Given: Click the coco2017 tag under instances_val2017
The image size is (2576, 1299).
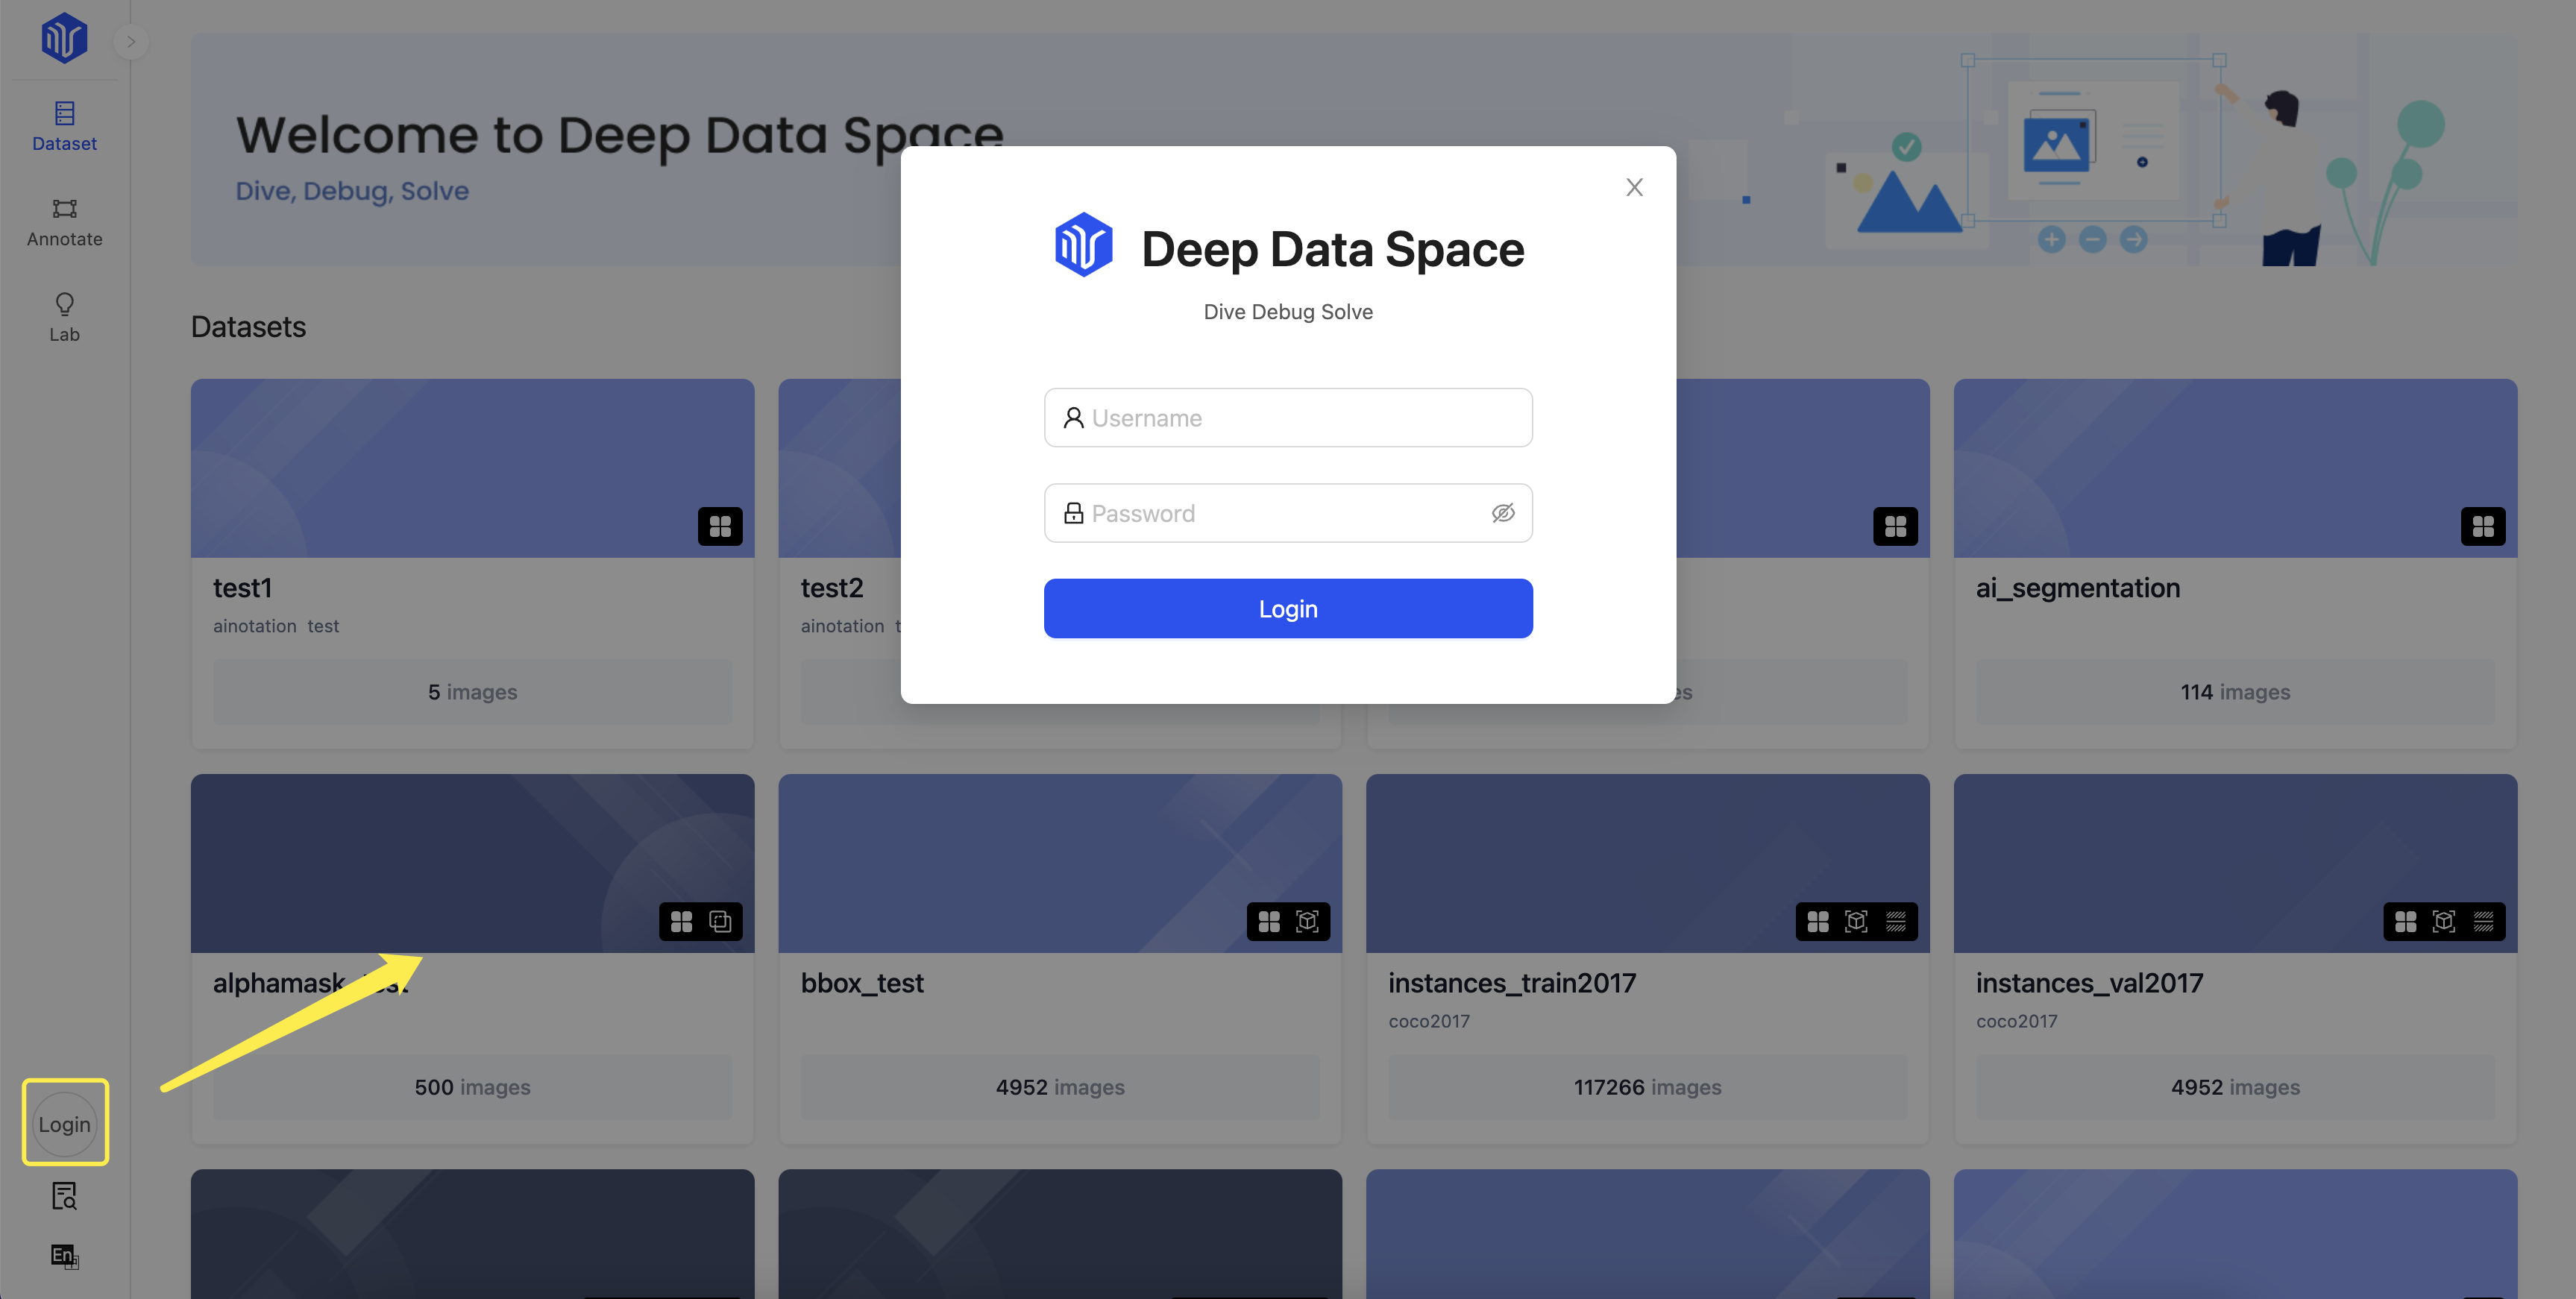Looking at the screenshot, I should (2016, 1021).
